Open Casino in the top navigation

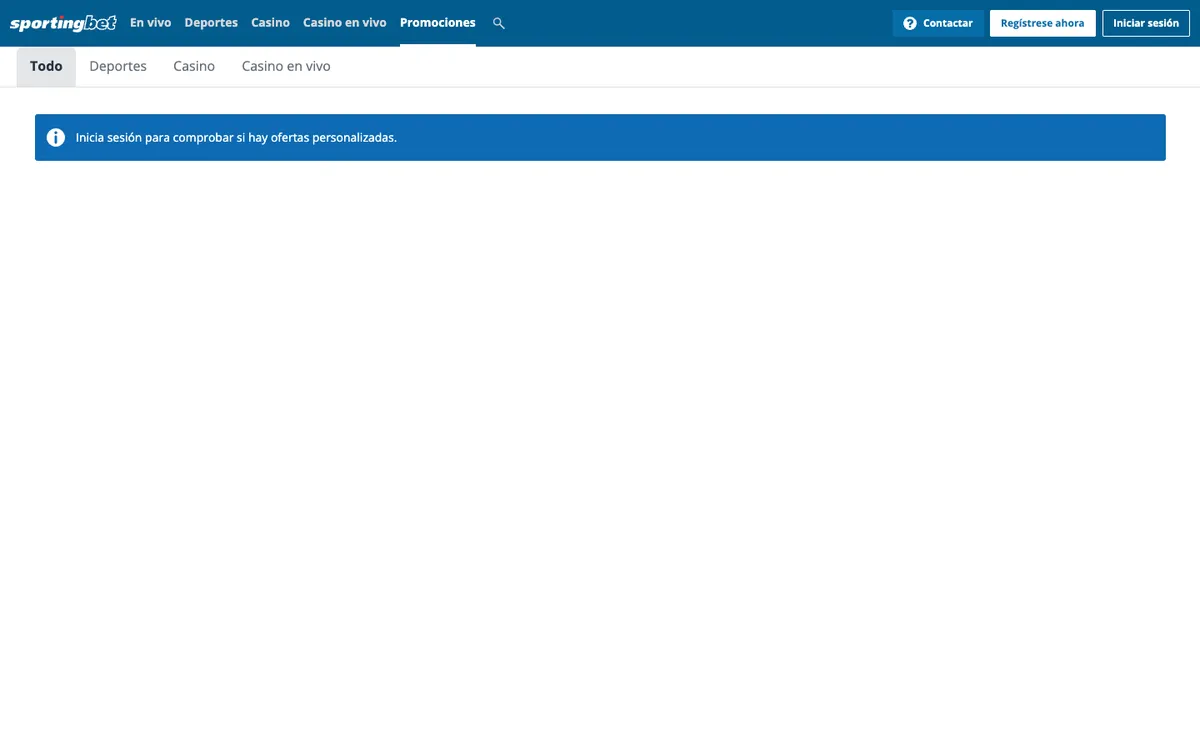point(270,23)
